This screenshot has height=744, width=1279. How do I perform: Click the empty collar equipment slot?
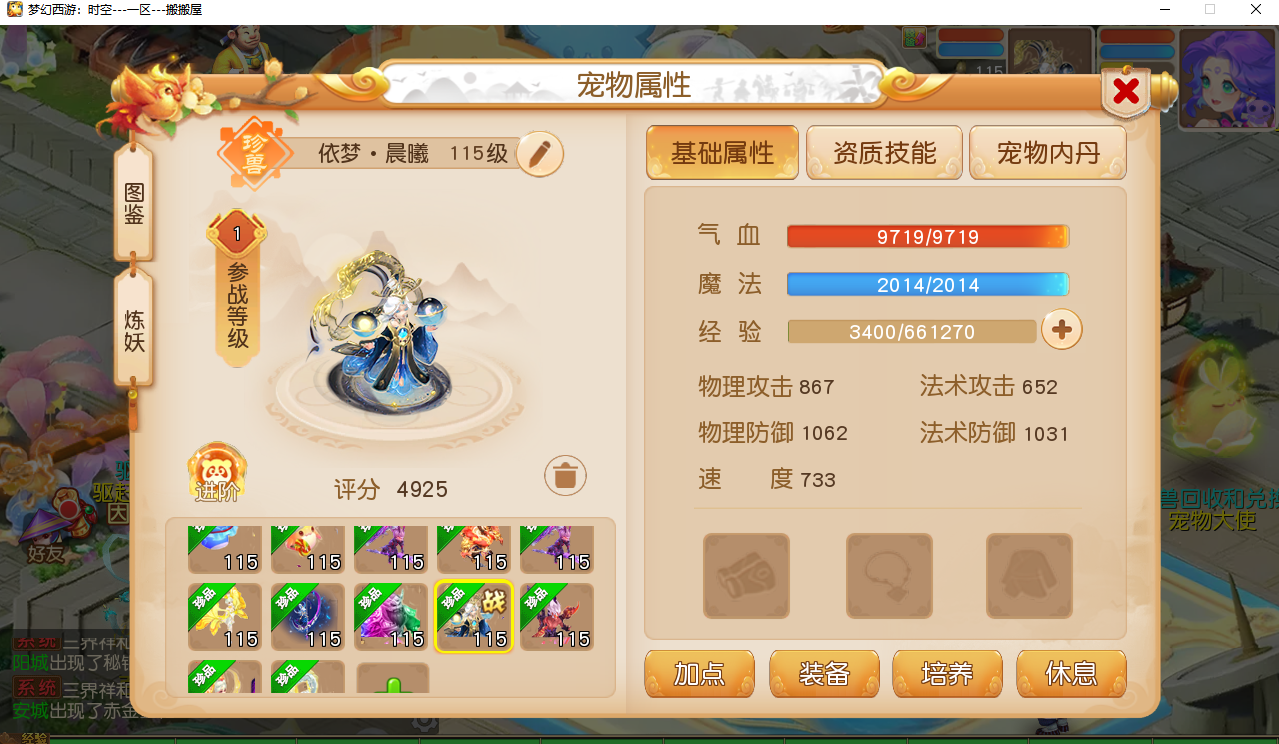[x=746, y=576]
